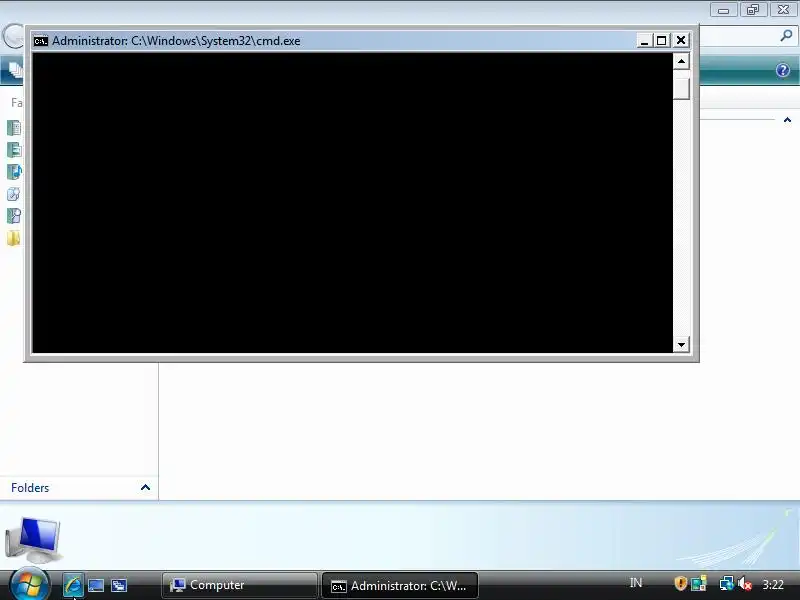Close the Computer Explorer window

tap(783, 10)
